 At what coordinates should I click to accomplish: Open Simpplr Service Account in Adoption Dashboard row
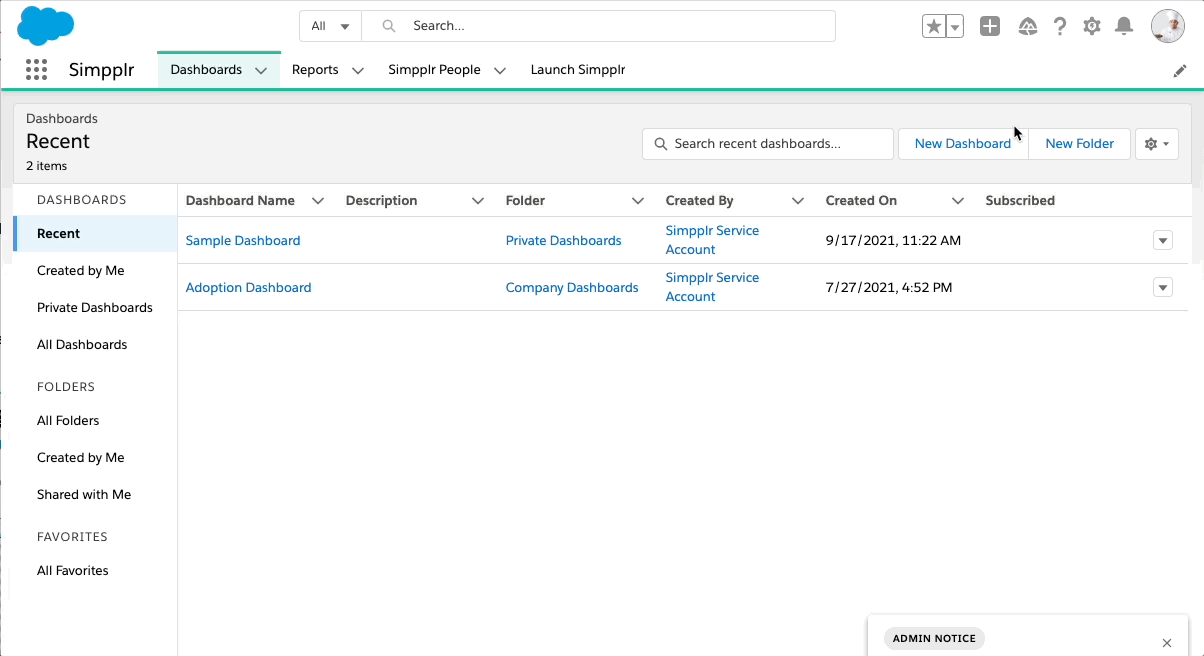point(712,287)
